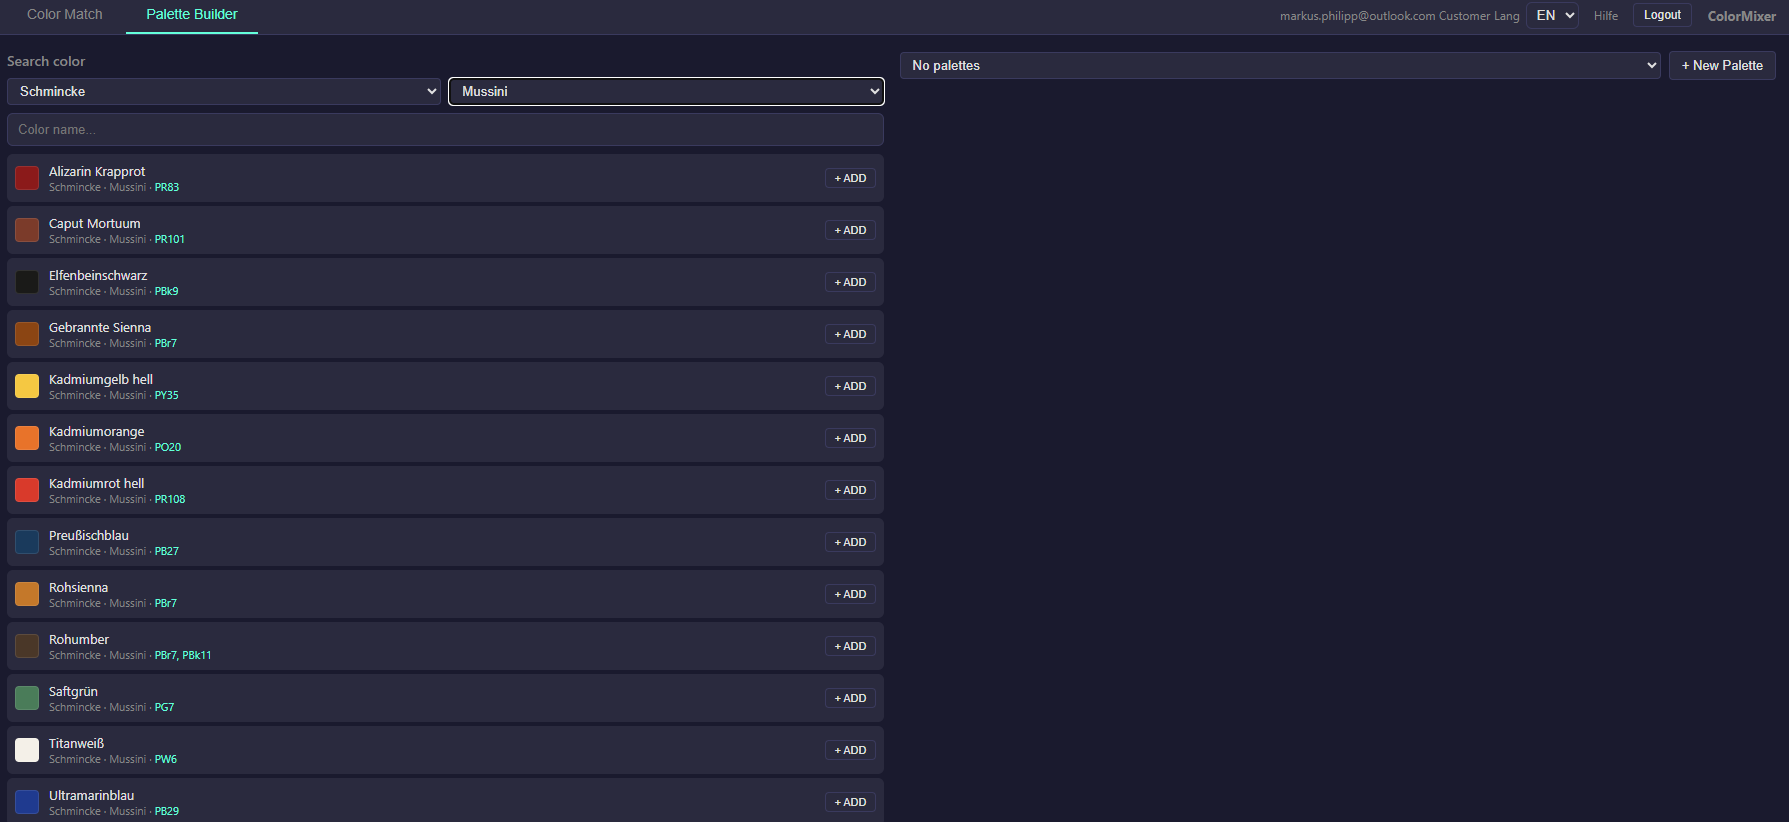
Task: Click the Preußischblau color swatch
Action: [27, 542]
